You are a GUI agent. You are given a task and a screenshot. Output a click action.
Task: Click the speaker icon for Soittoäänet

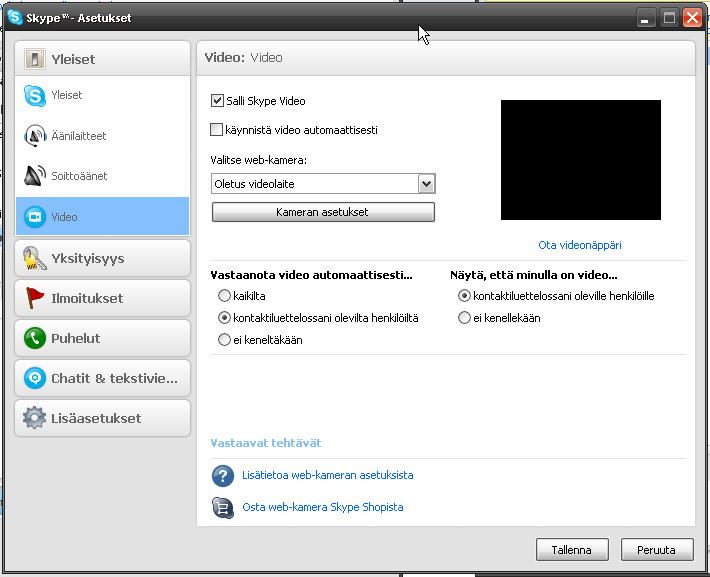pyautogui.click(x=35, y=176)
